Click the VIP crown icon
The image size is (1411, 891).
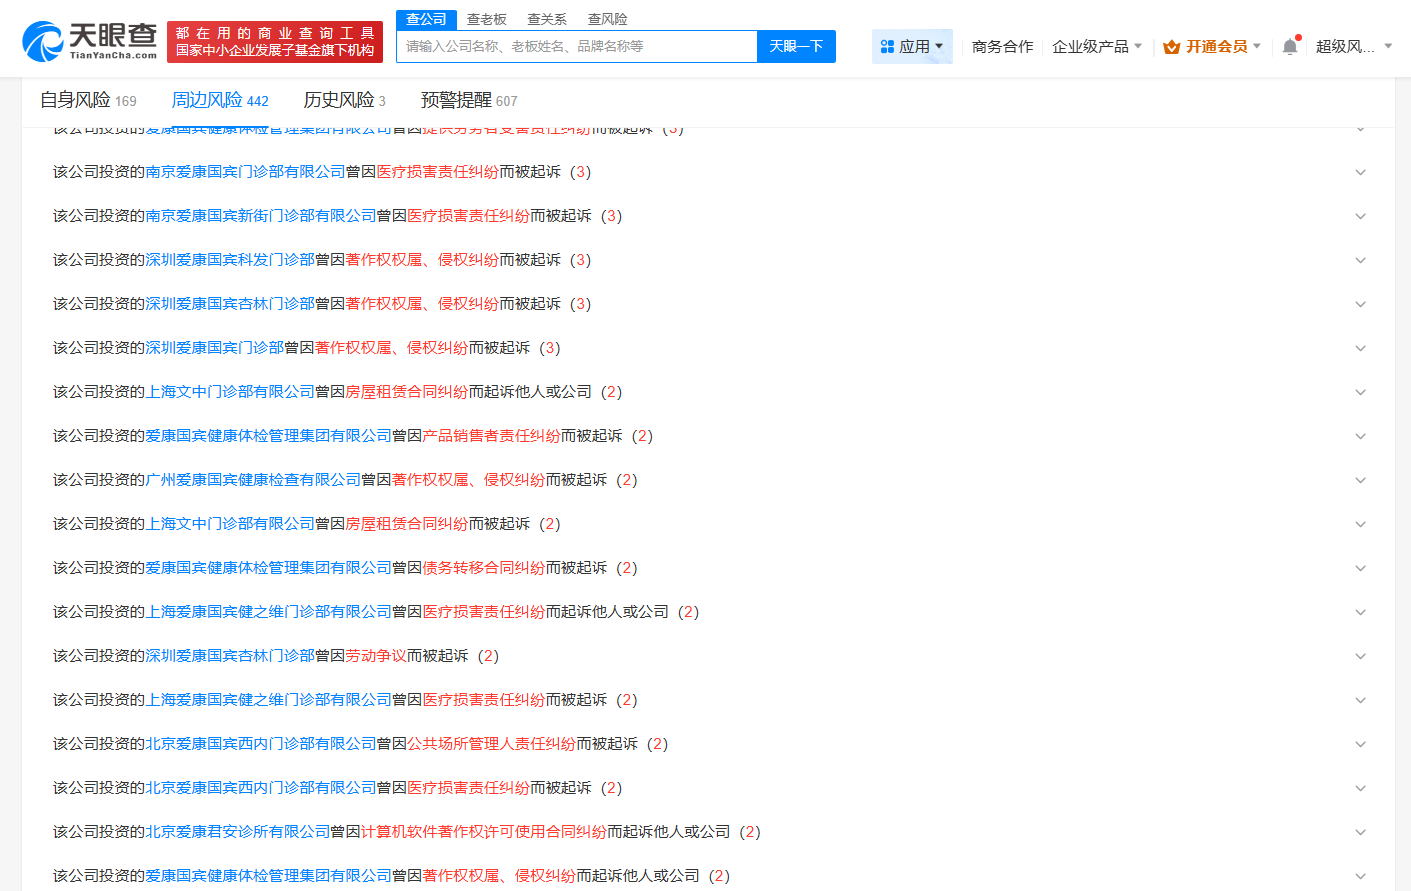1172,47
